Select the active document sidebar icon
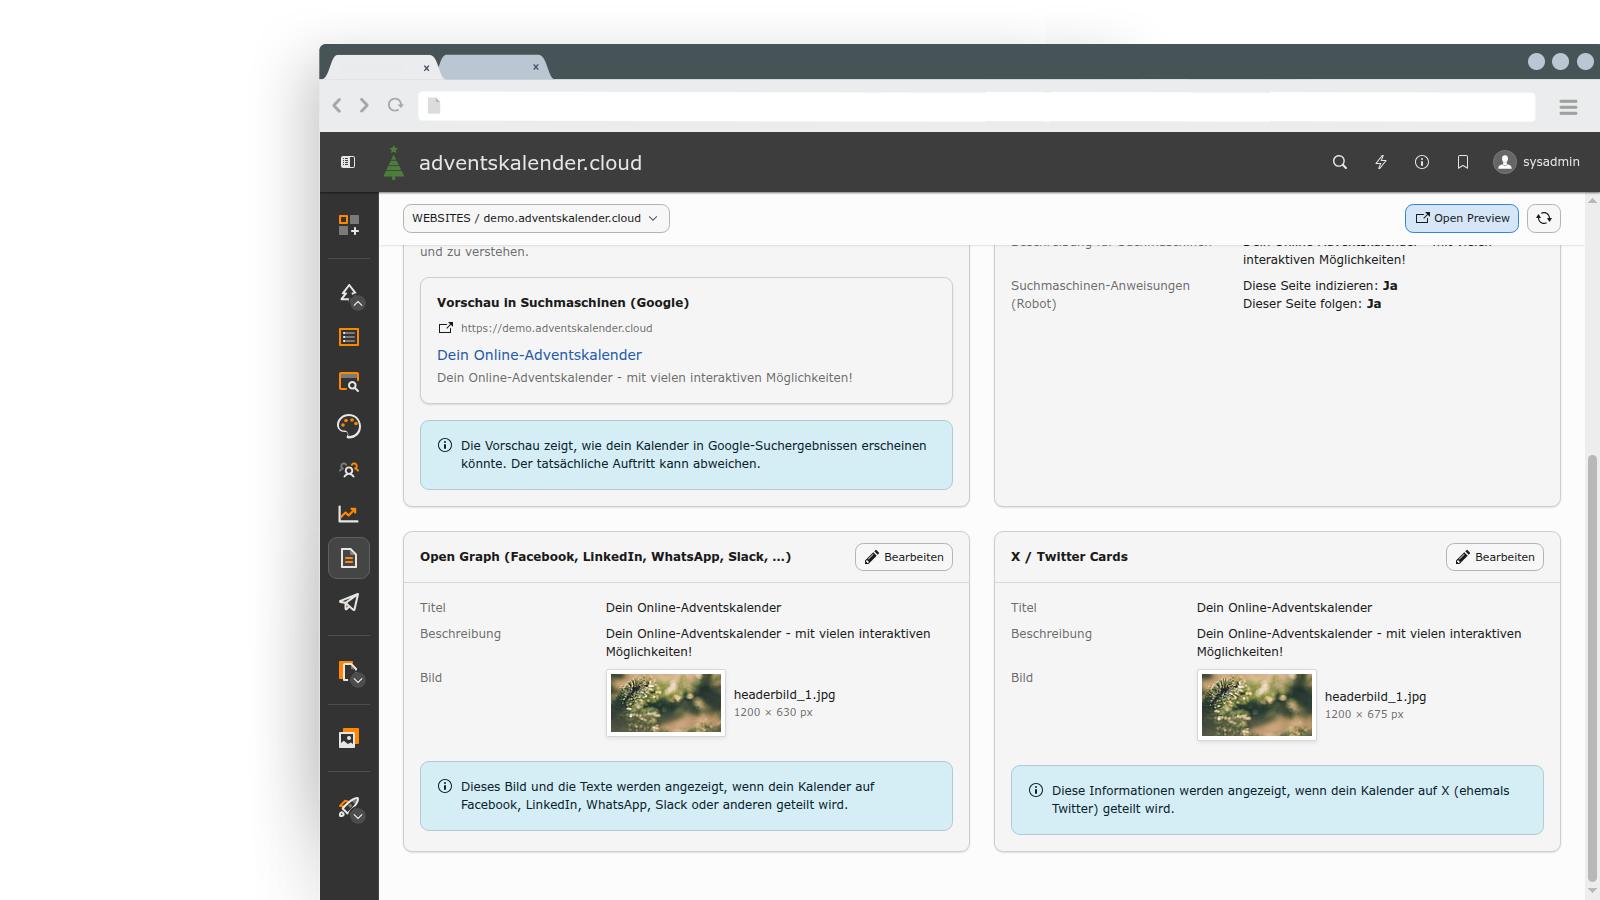 click(349, 558)
